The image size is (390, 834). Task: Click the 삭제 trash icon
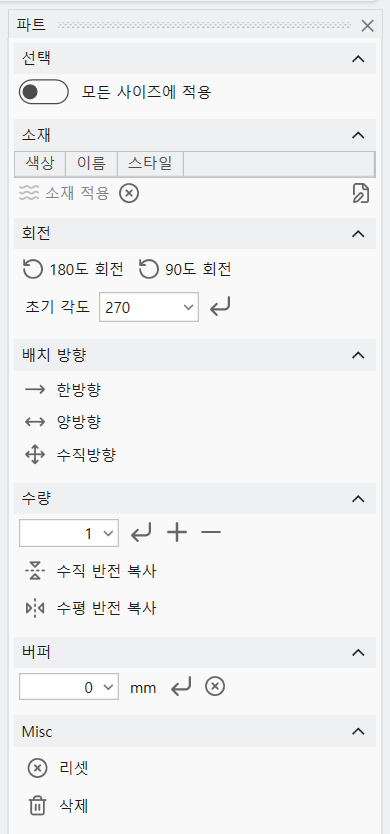(37, 807)
